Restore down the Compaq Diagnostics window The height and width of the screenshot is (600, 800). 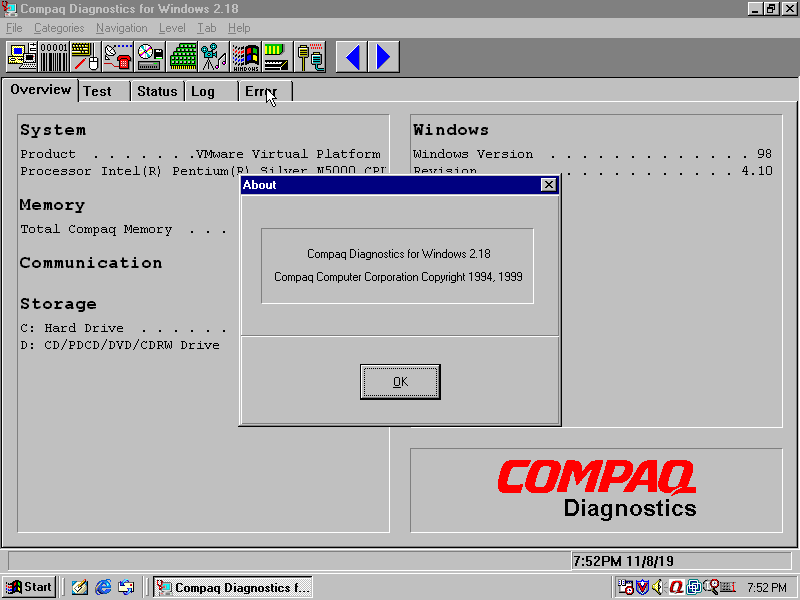pyautogui.click(x=771, y=9)
